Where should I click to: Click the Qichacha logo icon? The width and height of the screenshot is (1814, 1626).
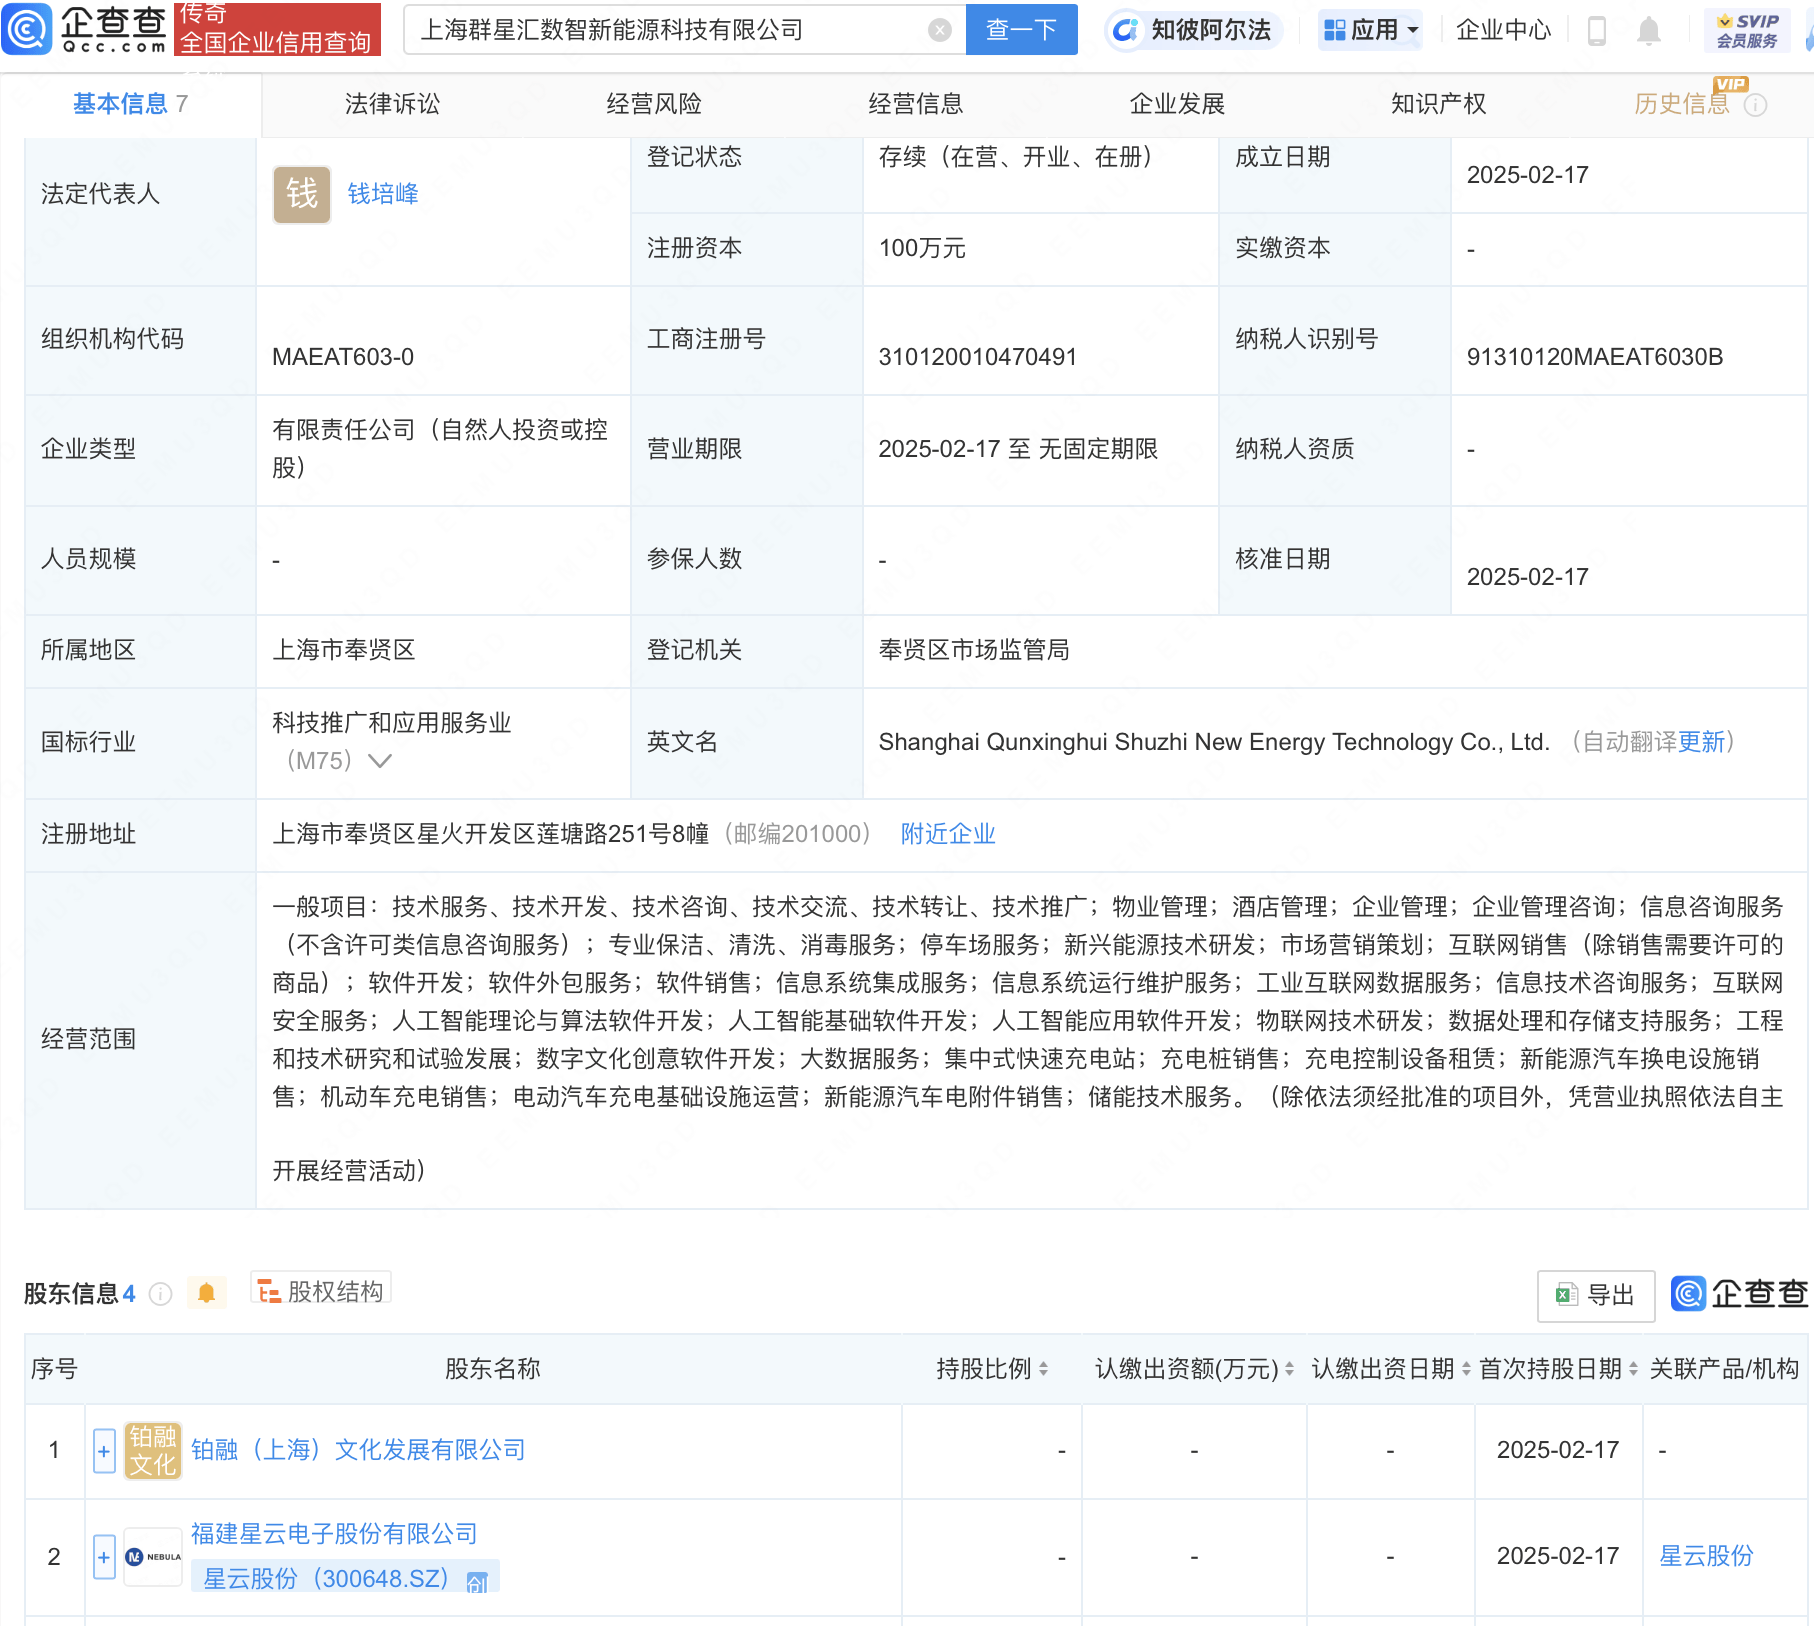click(x=27, y=29)
